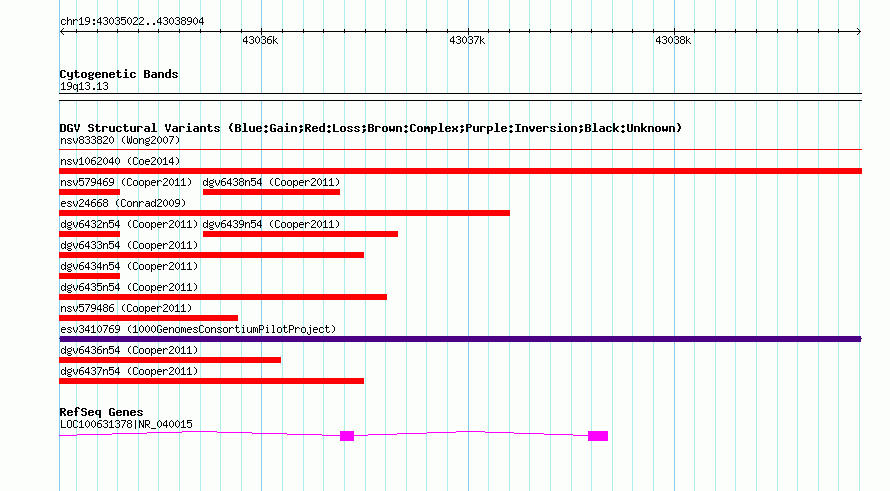This screenshot has height=491, width=890.
Task: Select the red bar under dgv6439n54
Action: pyautogui.click(x=300, y=234)
